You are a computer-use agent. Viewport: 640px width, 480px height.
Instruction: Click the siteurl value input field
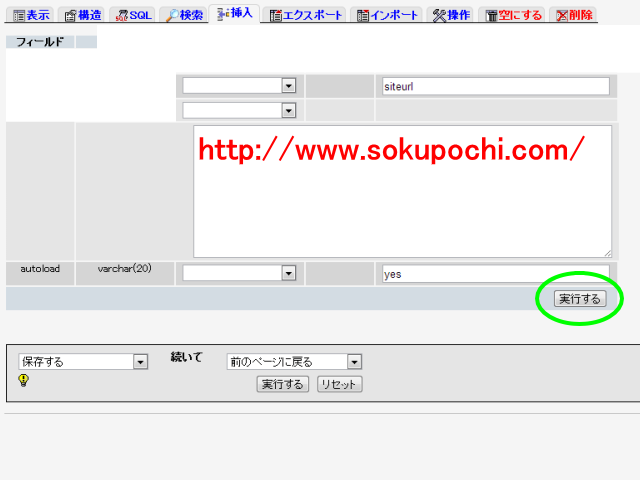(496, 86)
